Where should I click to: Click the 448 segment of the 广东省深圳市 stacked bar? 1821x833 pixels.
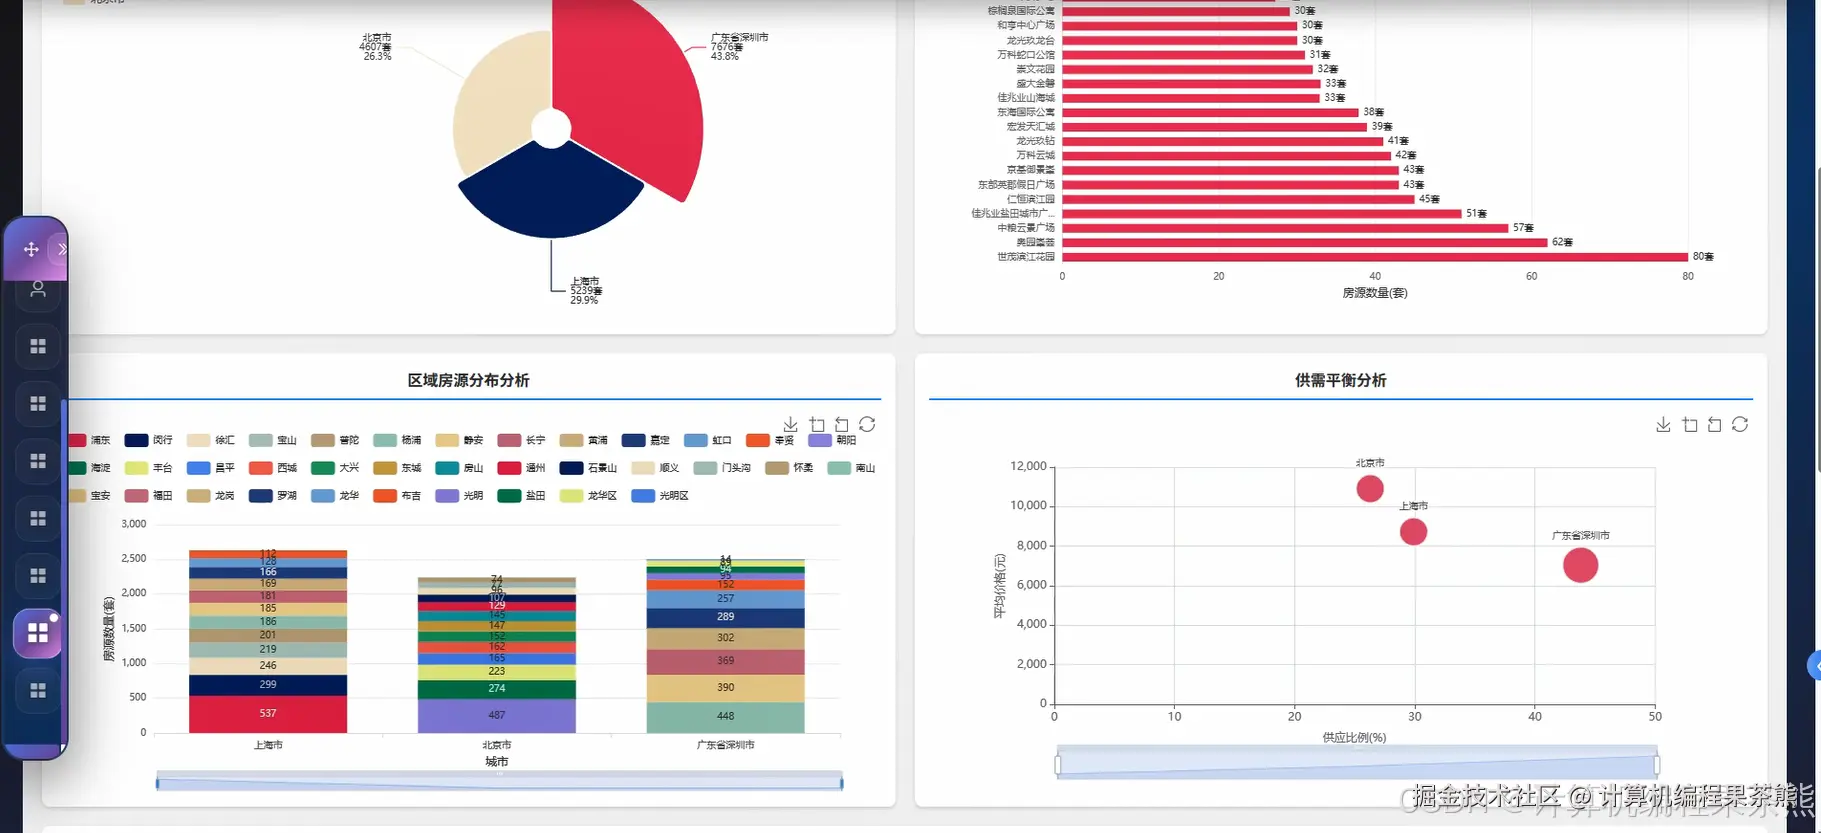726,717
